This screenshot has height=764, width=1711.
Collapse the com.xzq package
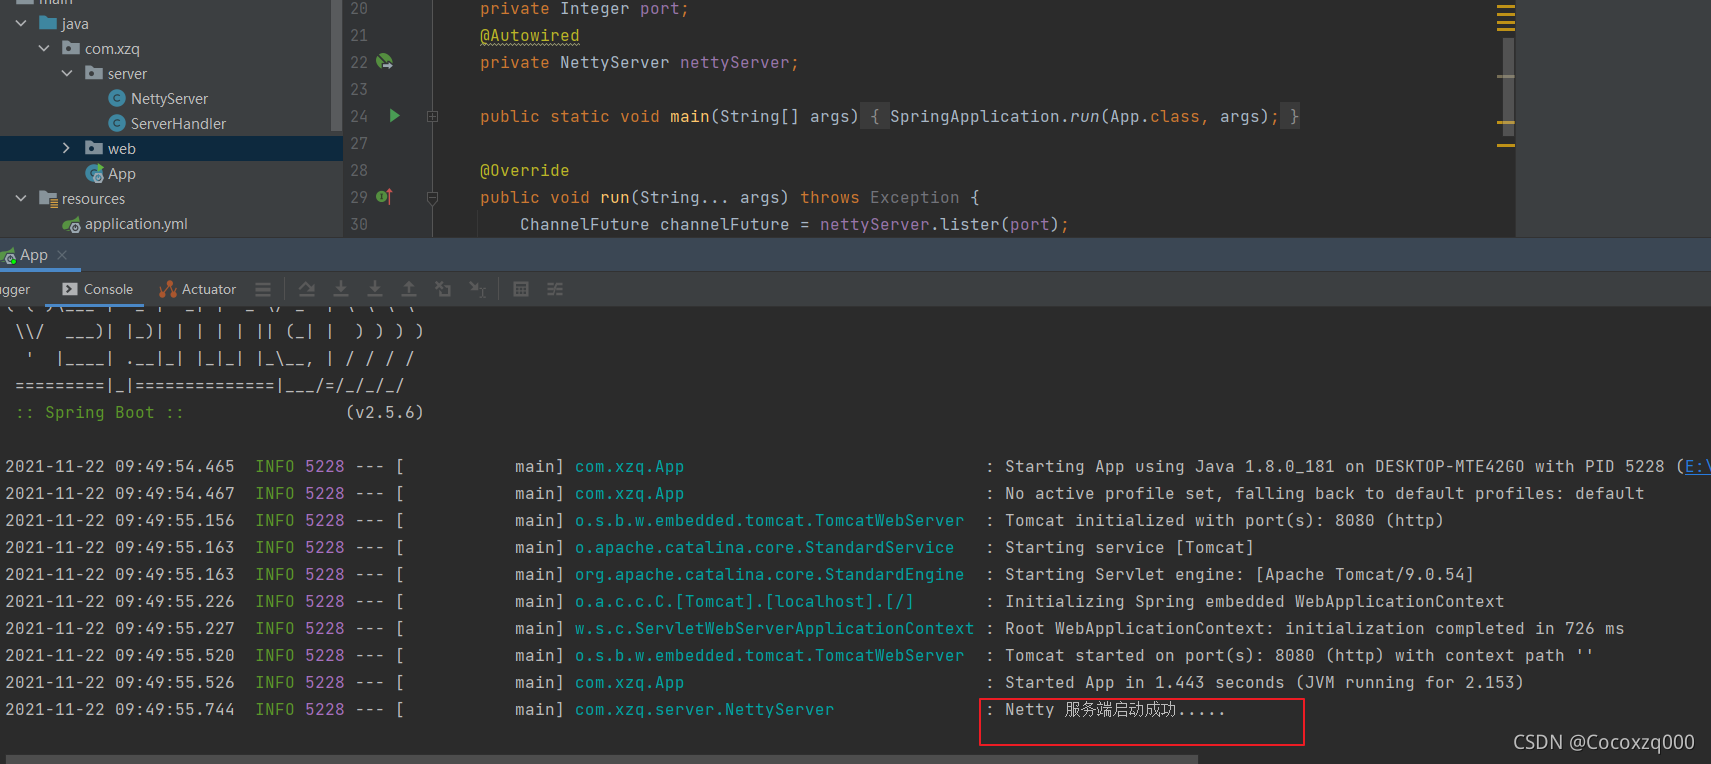point(44,48)
